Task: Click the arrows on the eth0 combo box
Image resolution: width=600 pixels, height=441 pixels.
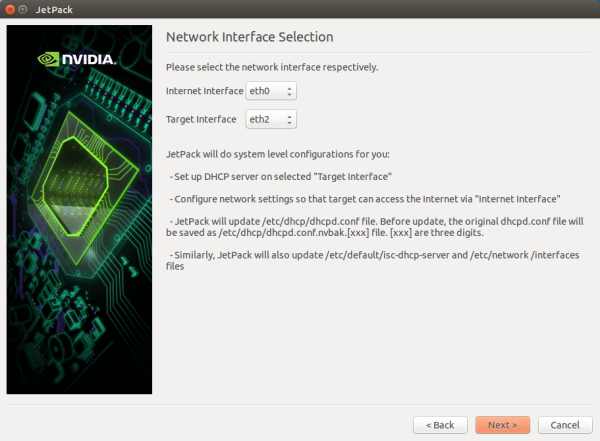Action: pos(290,91)
